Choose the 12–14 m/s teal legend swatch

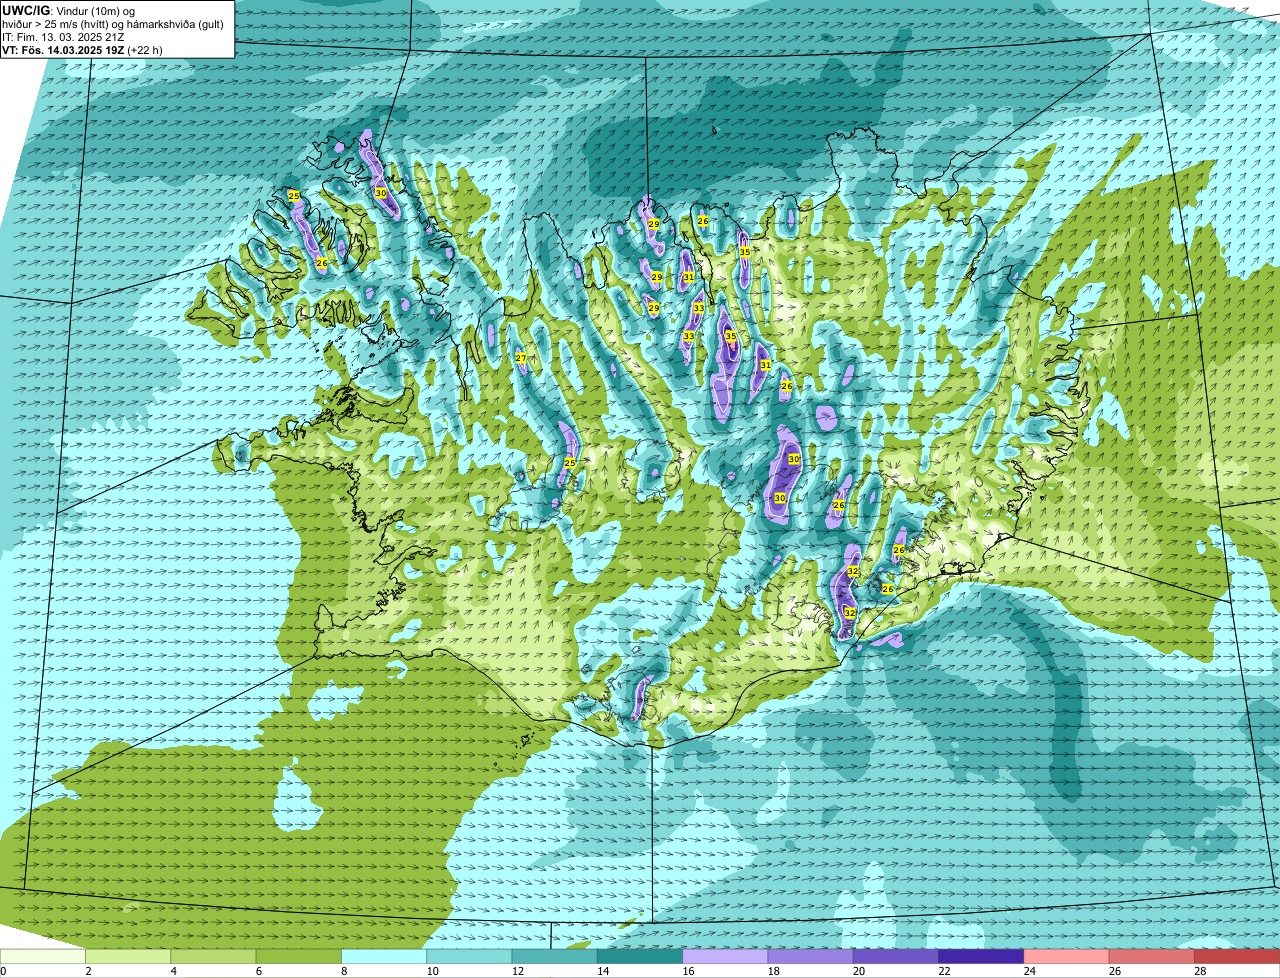[x=555, y=956]
